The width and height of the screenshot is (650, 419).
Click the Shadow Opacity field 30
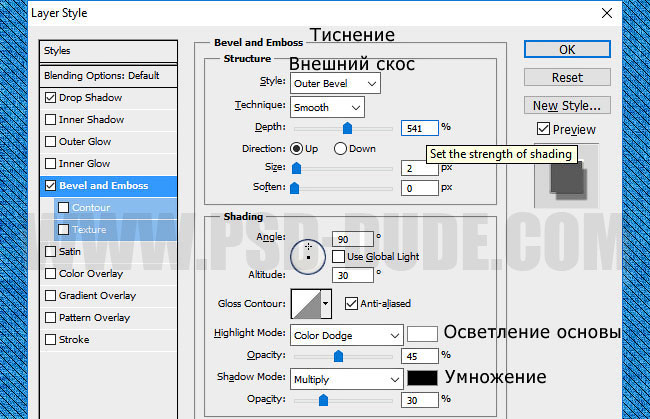click(420, 400)
